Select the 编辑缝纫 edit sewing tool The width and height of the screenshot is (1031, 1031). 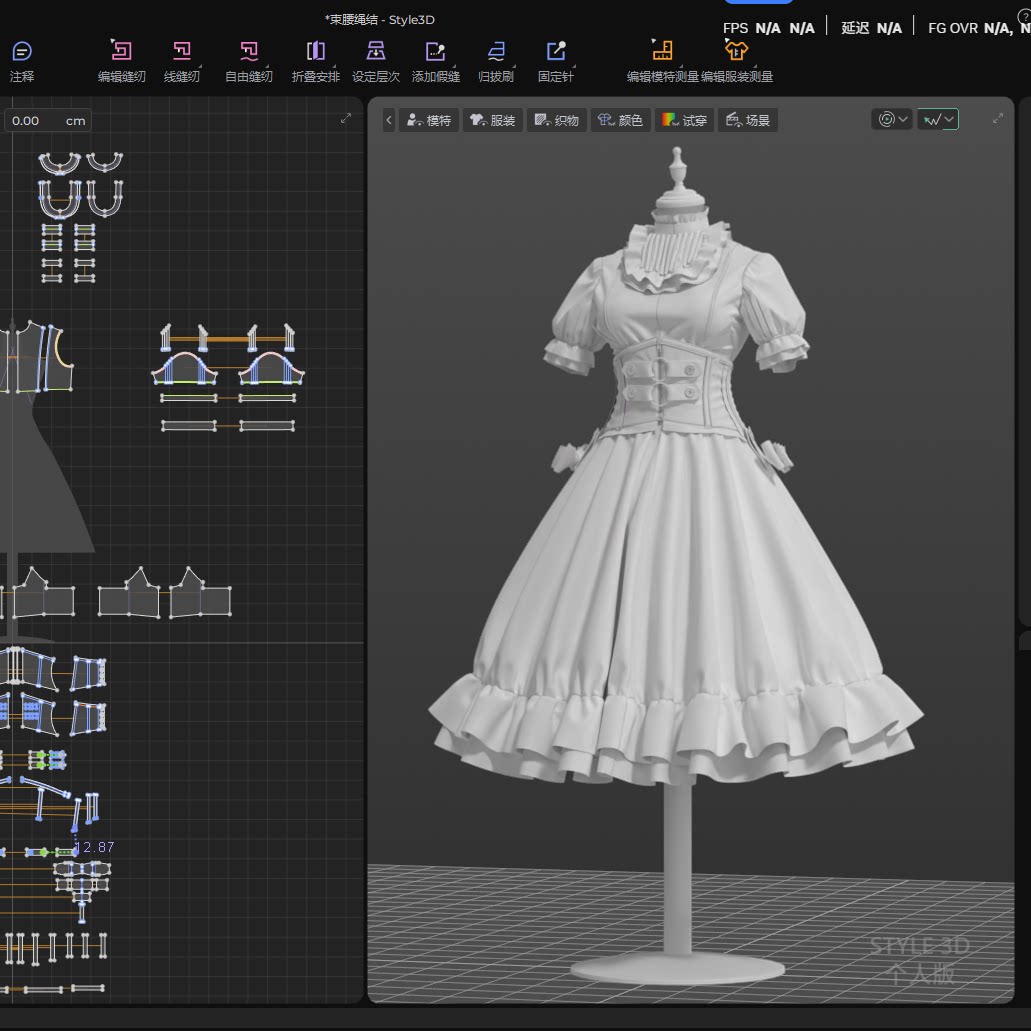pyautogui.click(x=122, y=60)
